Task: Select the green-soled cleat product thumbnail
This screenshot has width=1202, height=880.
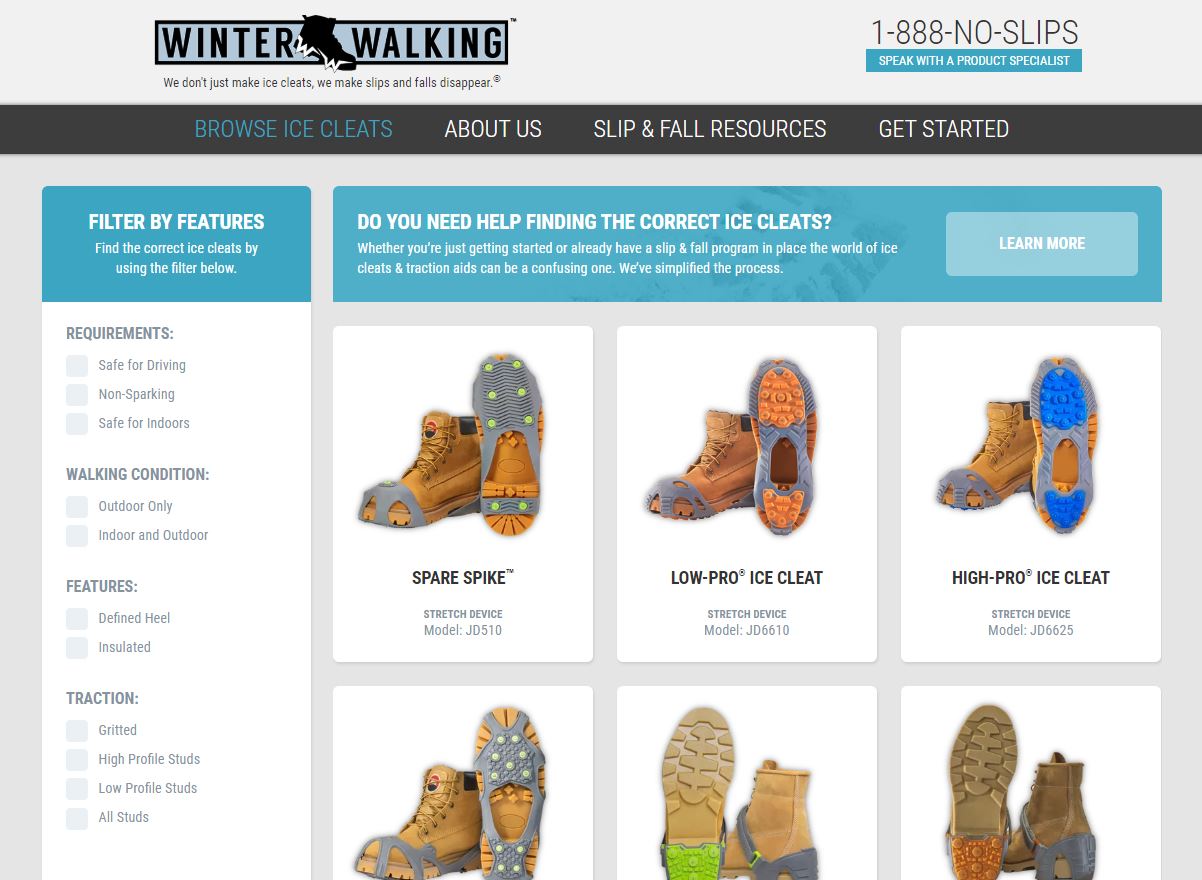Action: [746, 792]
